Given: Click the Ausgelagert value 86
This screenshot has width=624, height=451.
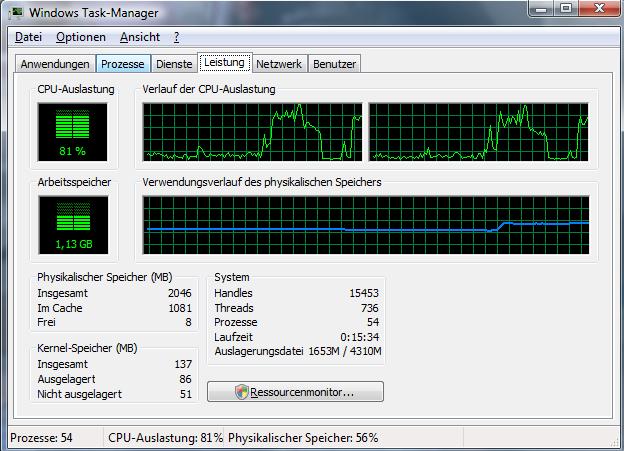Looking at the screenshot, I should click(185, 379).
